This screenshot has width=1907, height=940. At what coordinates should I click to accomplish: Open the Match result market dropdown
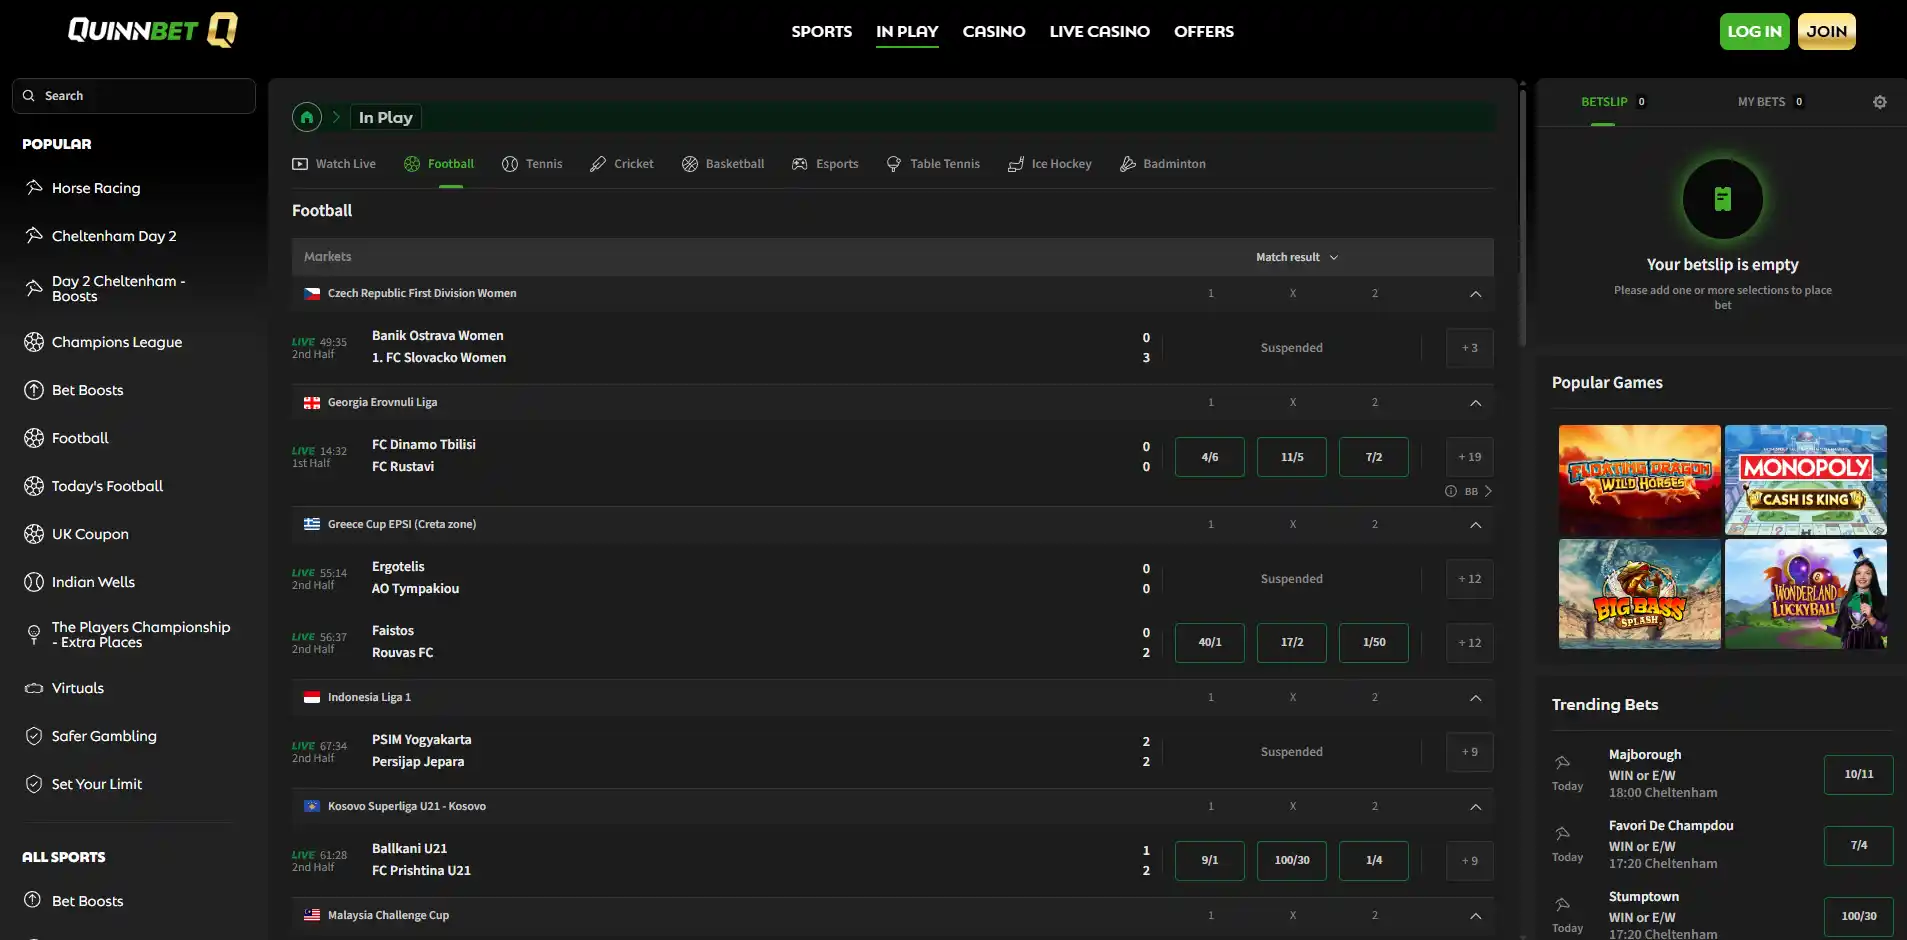tap(1297, 257)
